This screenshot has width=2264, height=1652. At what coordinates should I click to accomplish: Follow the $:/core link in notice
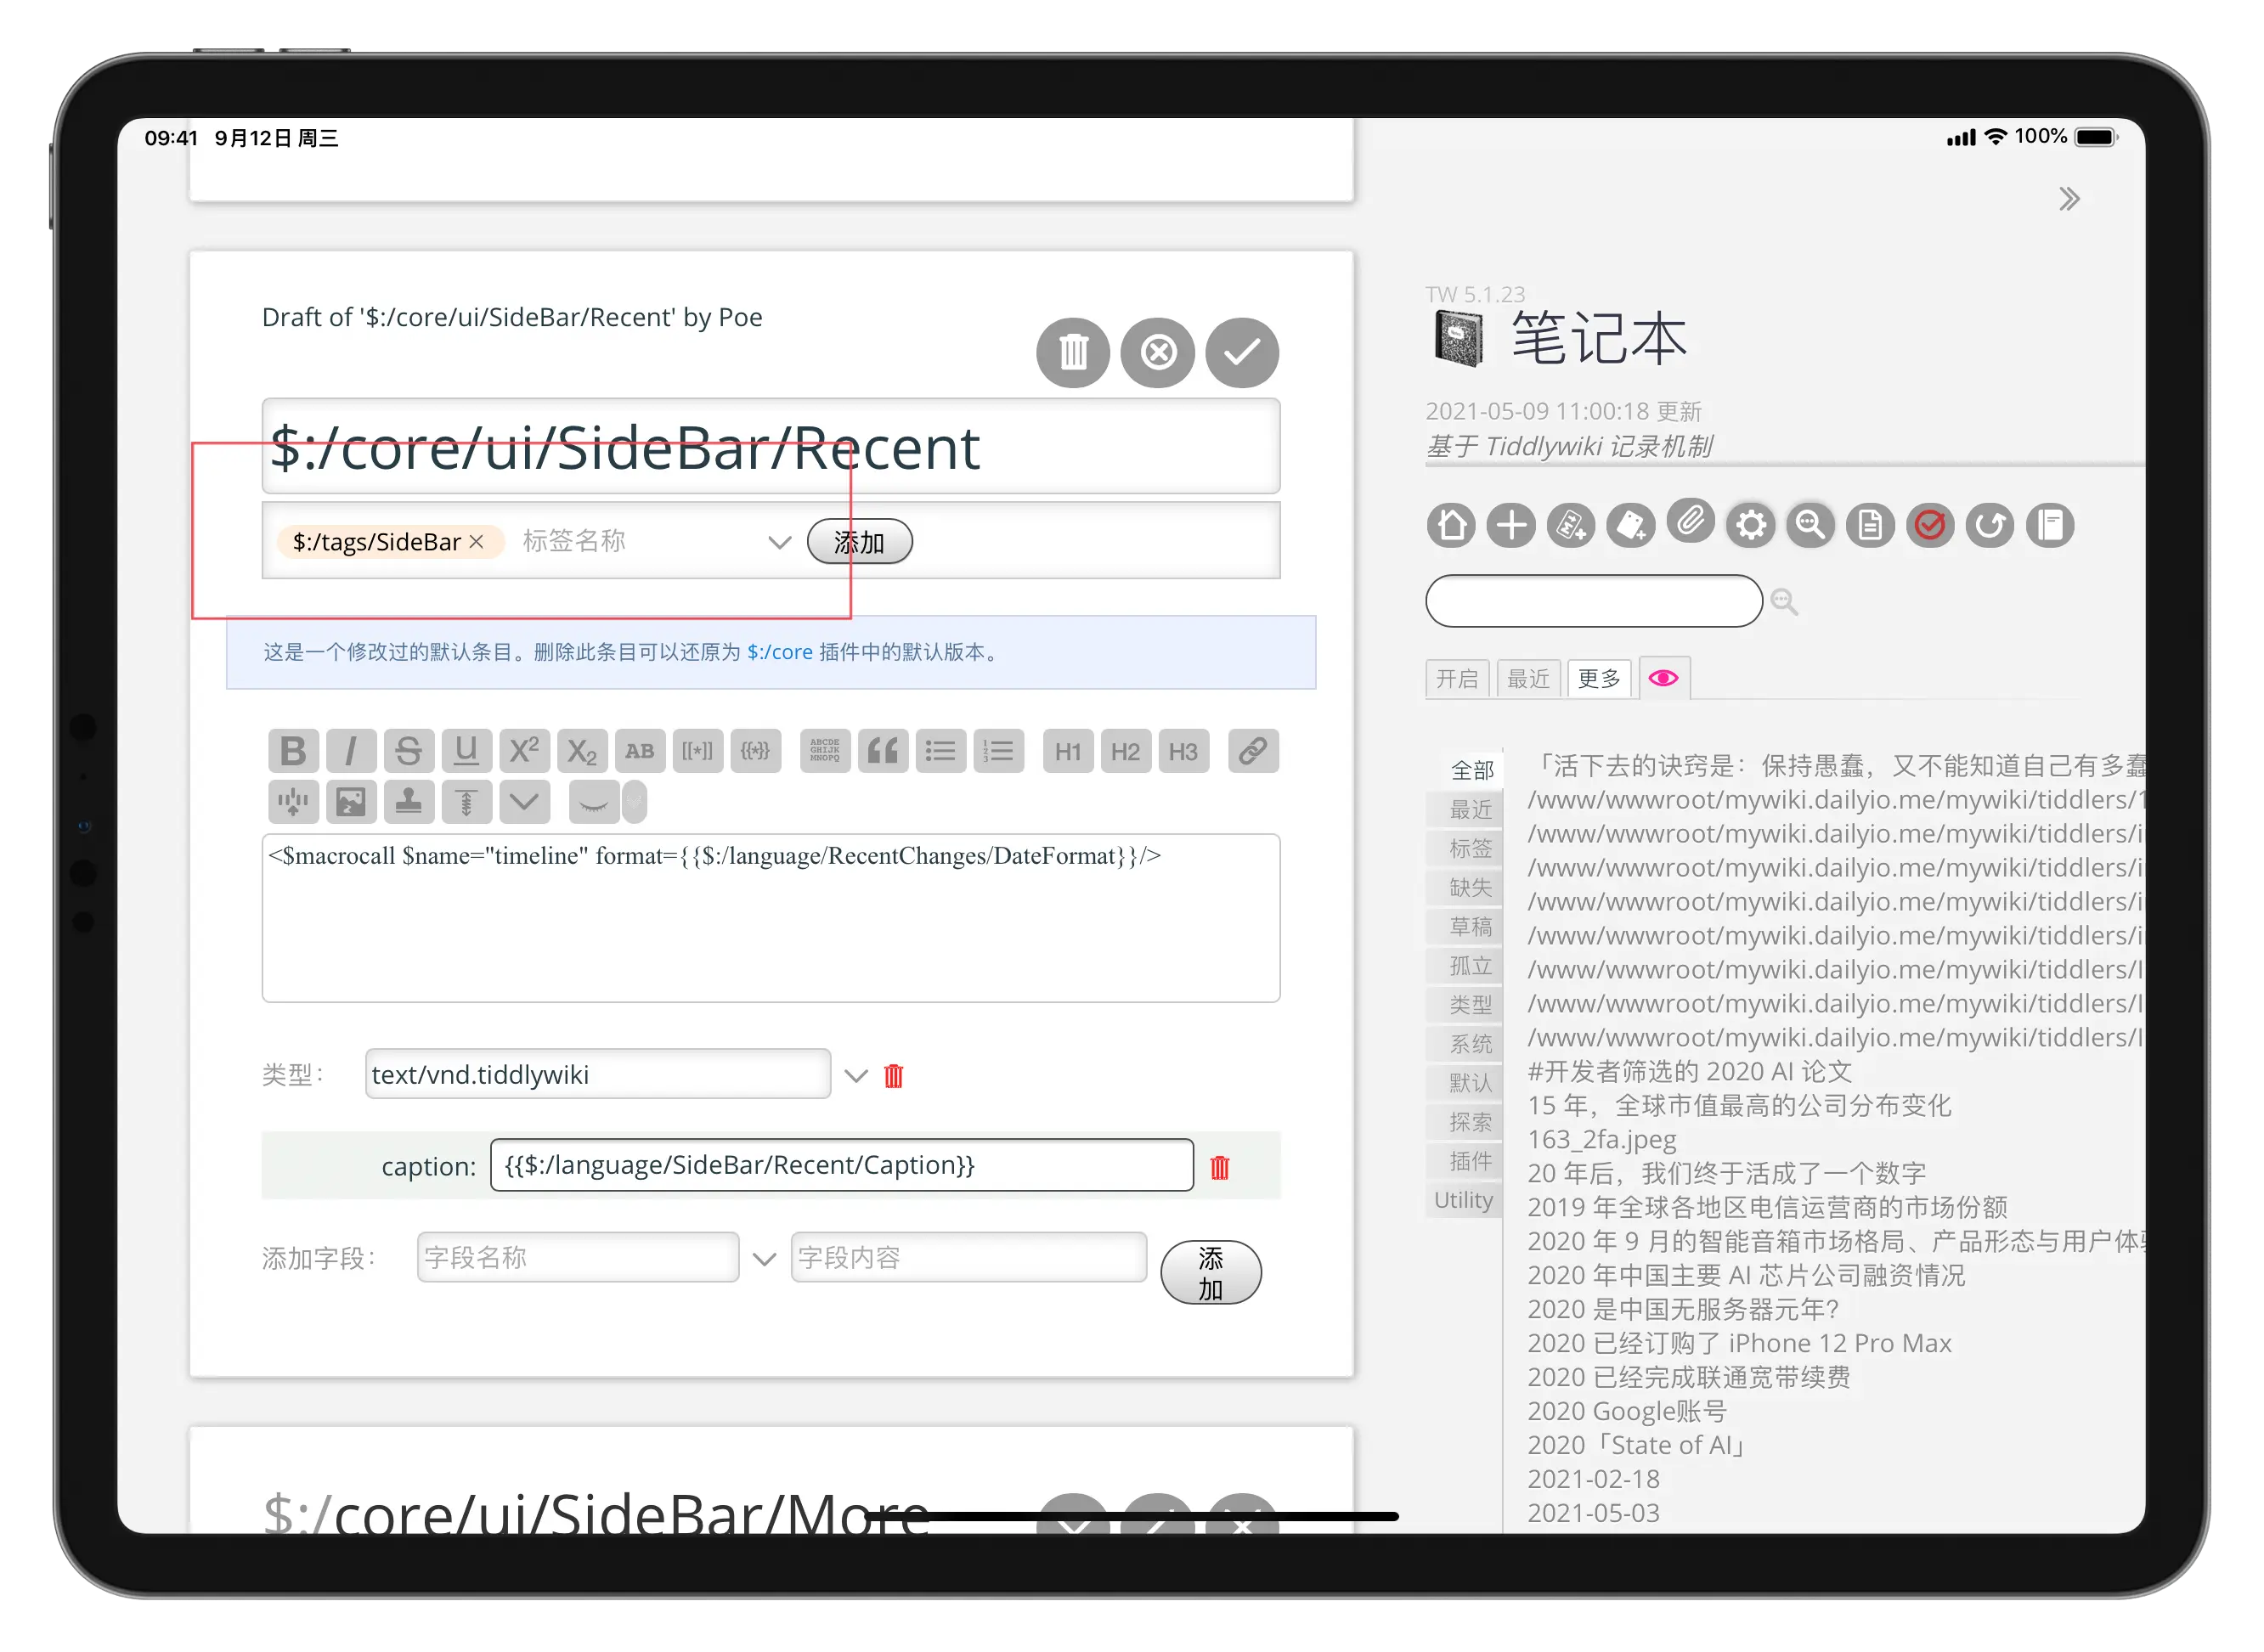click(x=780, y=653)
